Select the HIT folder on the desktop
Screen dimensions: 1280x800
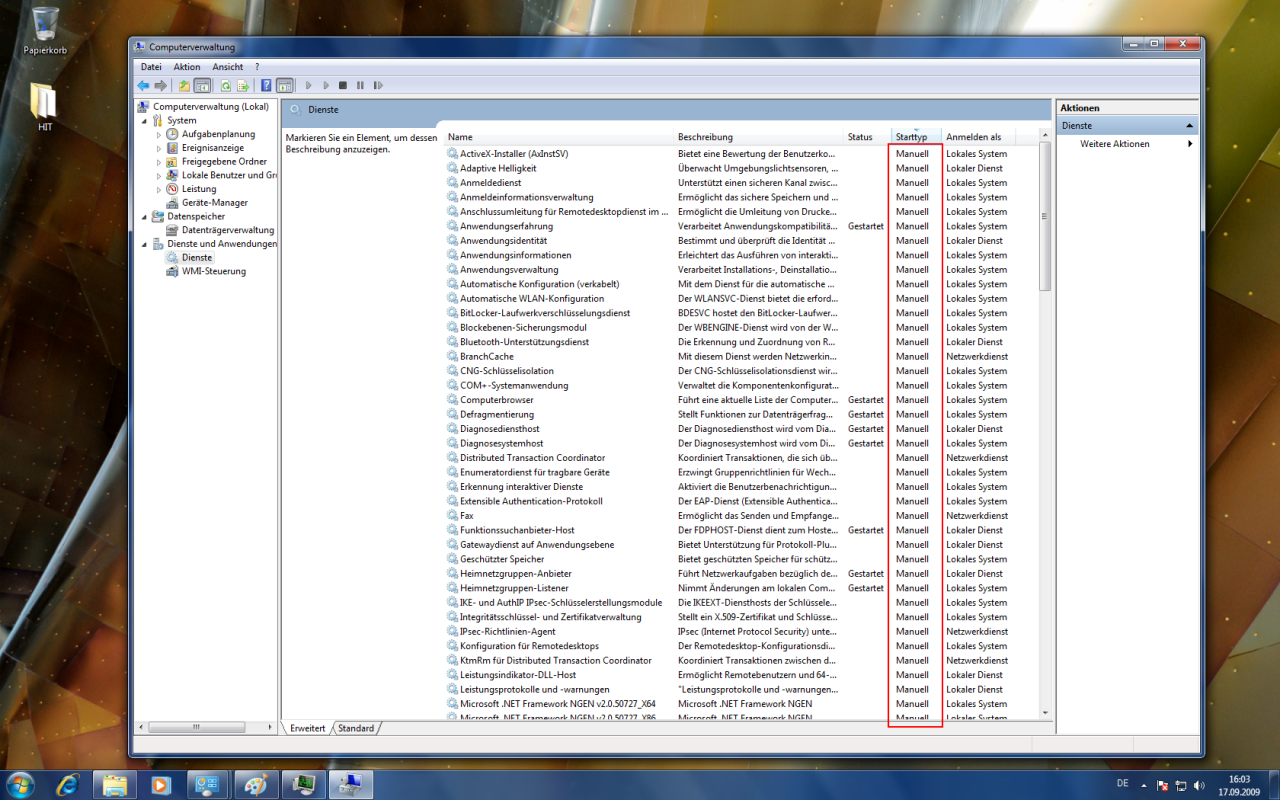(x=45, y=106)
